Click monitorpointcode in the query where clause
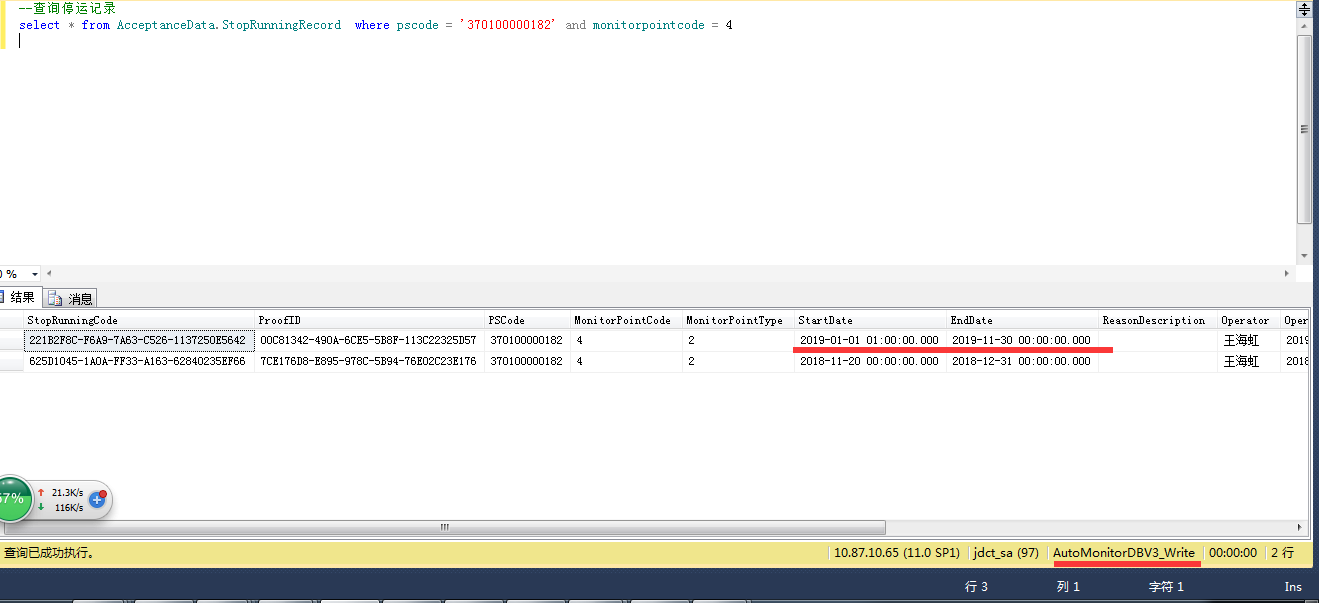The height and width of the screenshot is (603, 1319). pos(648,25)
